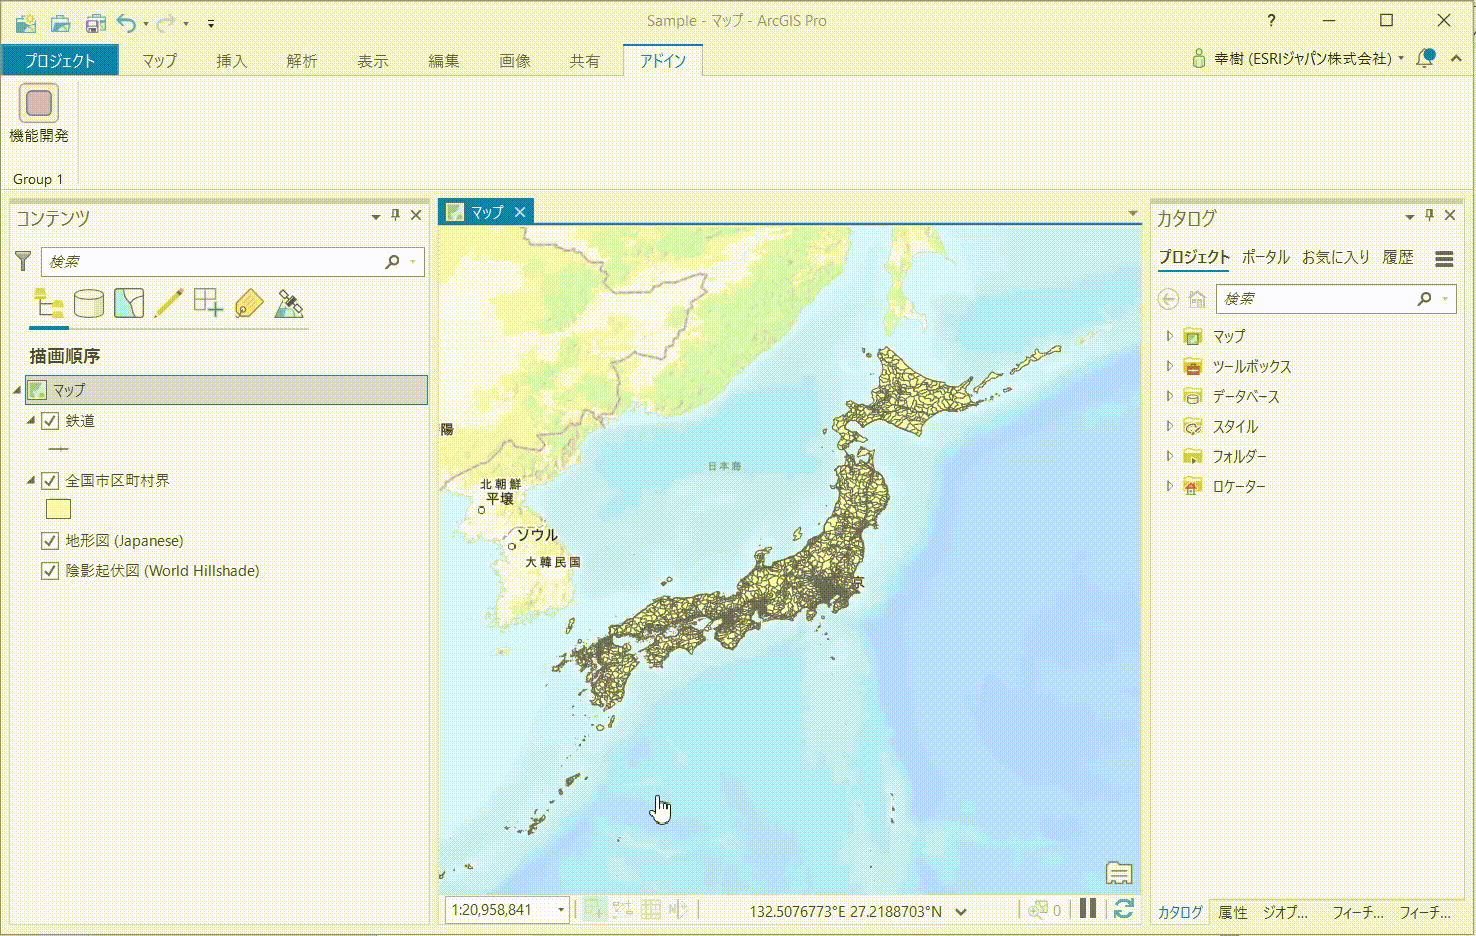
Task: Select the List By Snapping icon
Action: coord(208,303)
